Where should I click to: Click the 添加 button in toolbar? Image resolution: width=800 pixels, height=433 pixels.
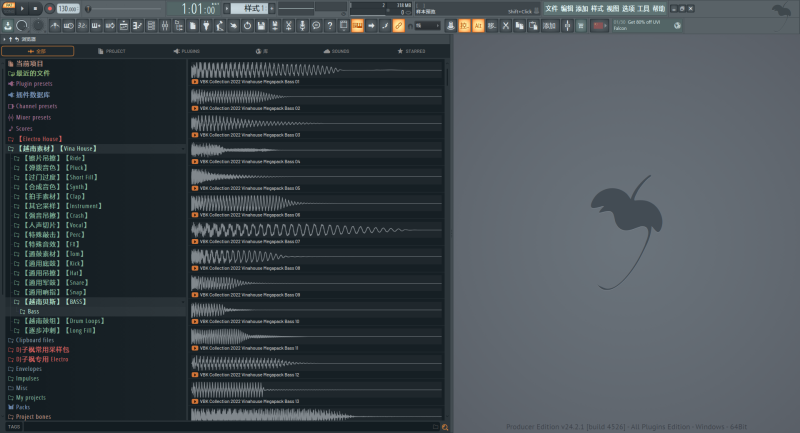point(550,24)
